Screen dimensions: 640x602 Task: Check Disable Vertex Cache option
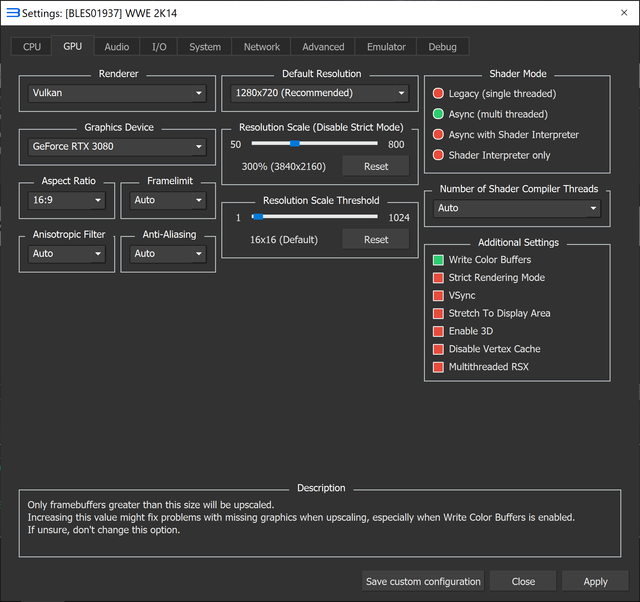[487, 349]
